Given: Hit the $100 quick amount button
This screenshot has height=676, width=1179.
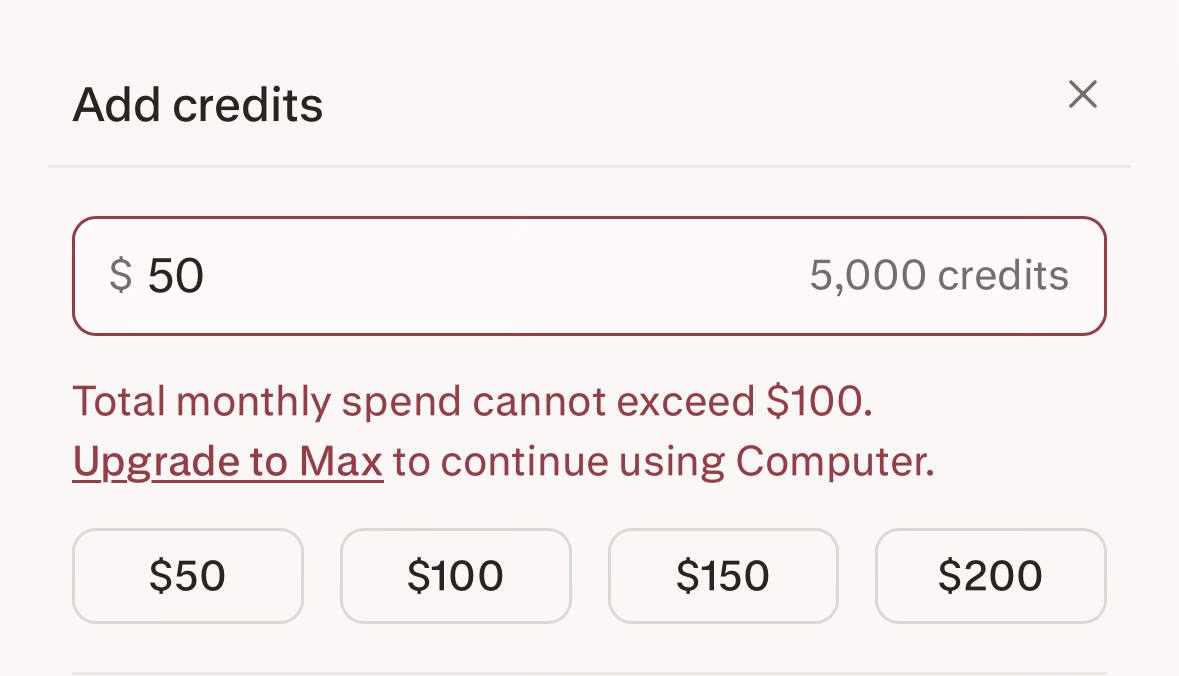Looking at the screenshot, I should pos(456,576).
